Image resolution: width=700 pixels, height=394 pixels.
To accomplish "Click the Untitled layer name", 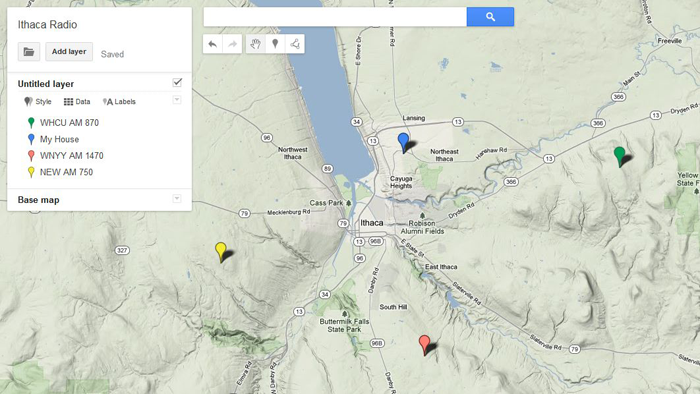I will [46, 84].
